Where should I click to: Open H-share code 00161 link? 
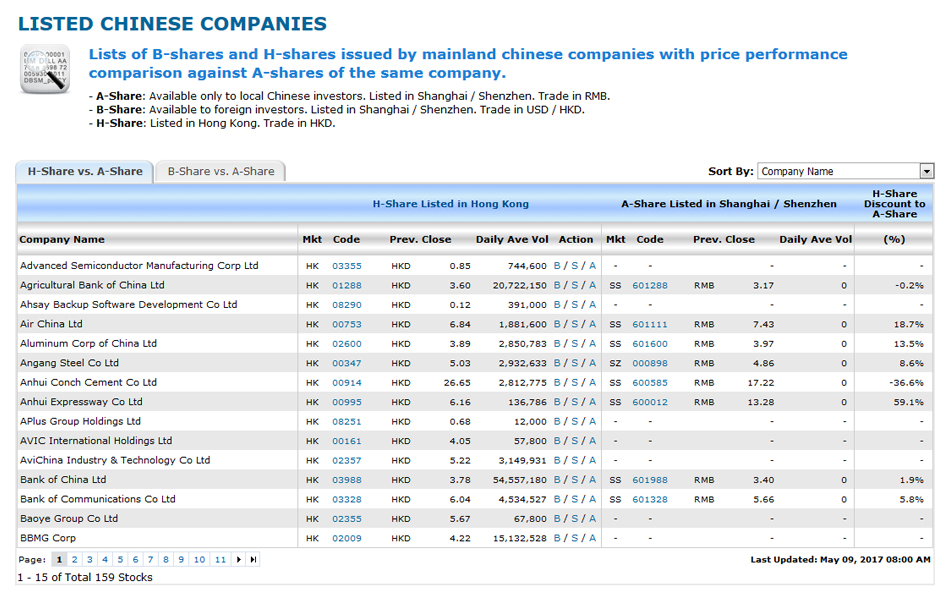tap(347, 441)
